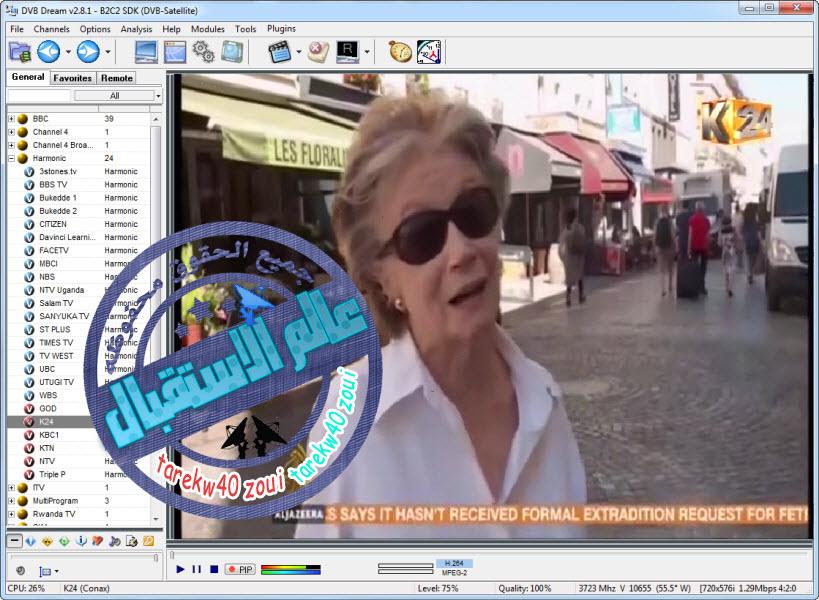
Task: Select the General tab
Action: (28, 77)
